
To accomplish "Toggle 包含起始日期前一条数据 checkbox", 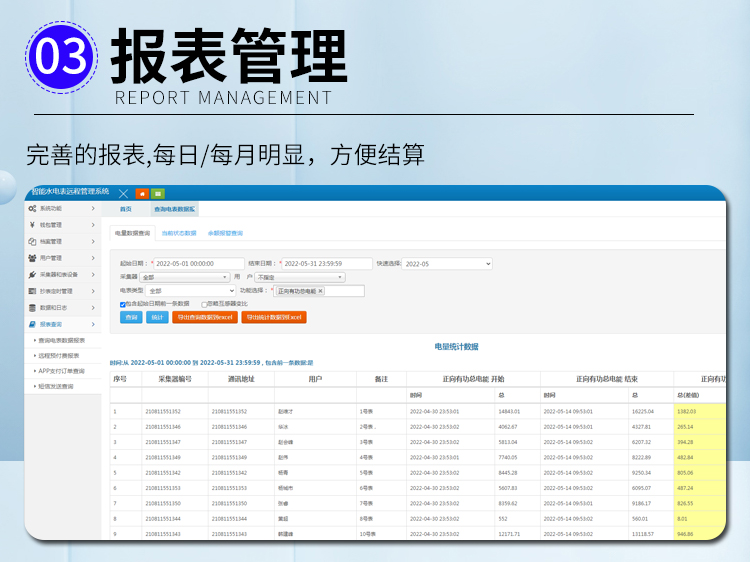I will click(122, 305).
